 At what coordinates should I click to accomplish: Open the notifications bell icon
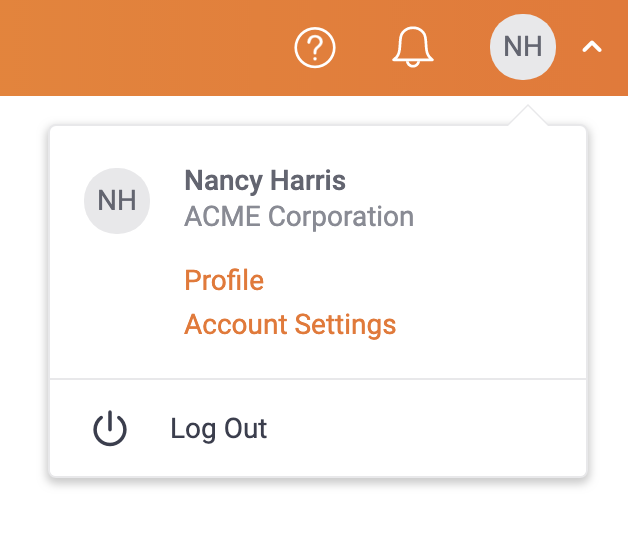(x=413, y=47)
